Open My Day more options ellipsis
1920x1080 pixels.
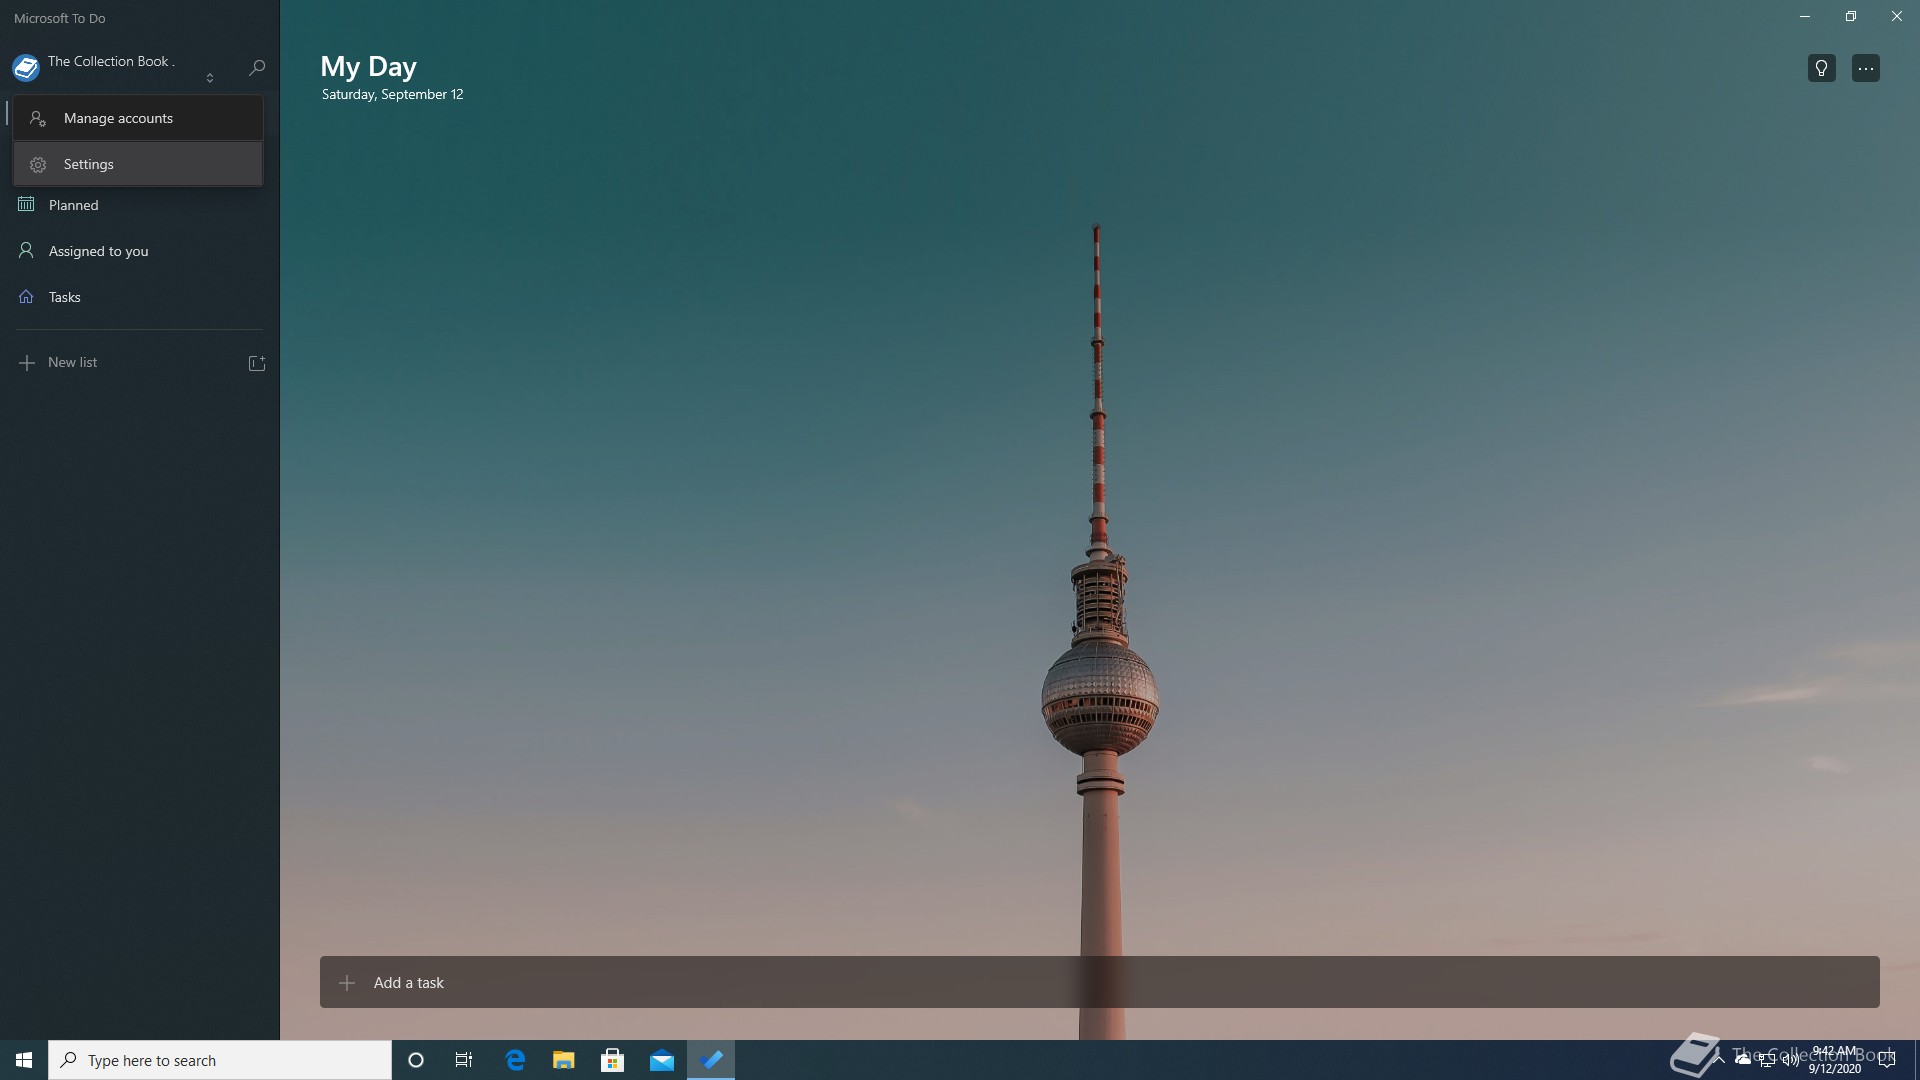click(1866, 68)
